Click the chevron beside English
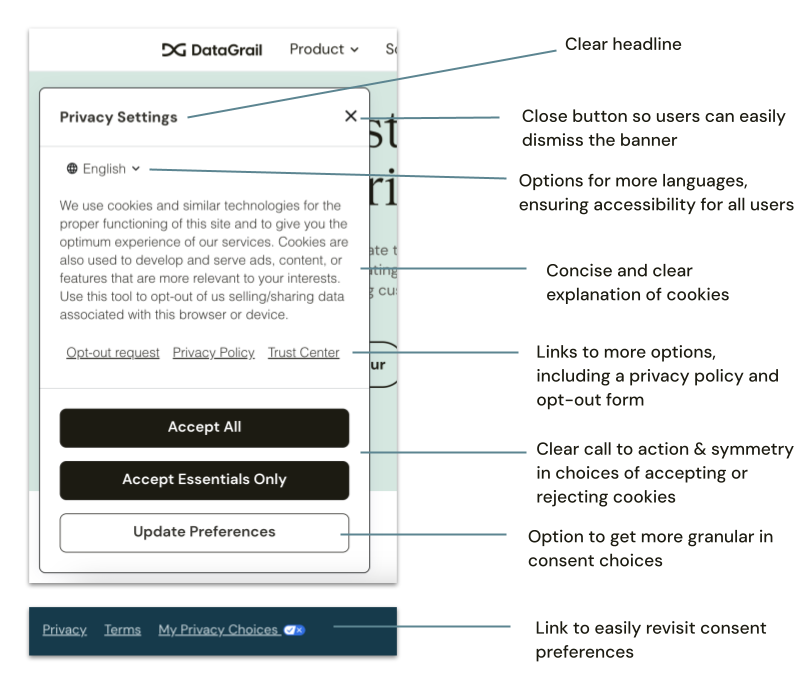The height and width of the screenshot is (692, 811). coord(134,169)
